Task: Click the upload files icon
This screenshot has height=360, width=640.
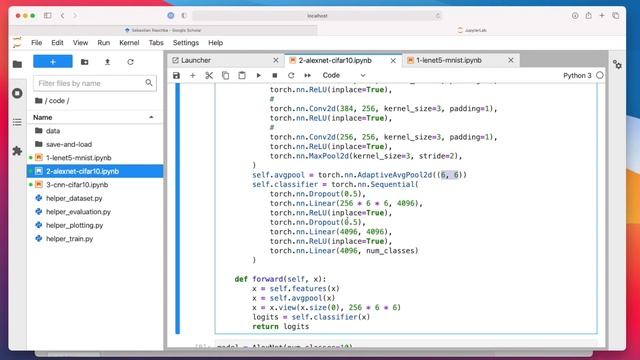Action: point(107,62)
